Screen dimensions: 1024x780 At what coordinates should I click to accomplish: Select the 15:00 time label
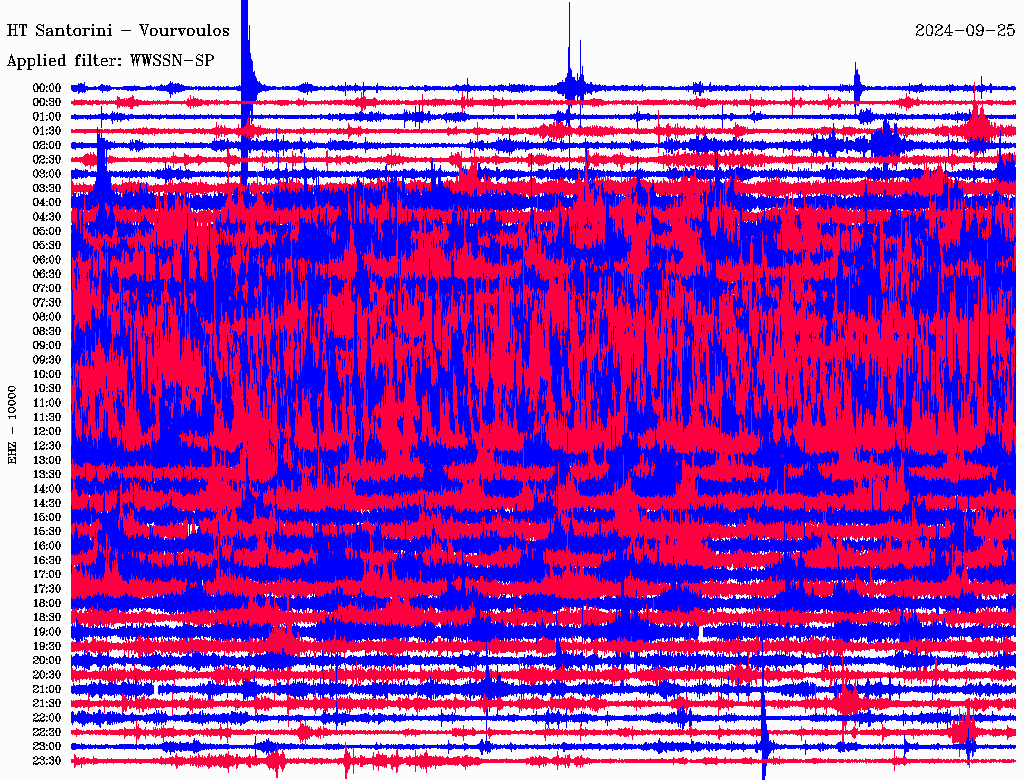pos(47,517)
